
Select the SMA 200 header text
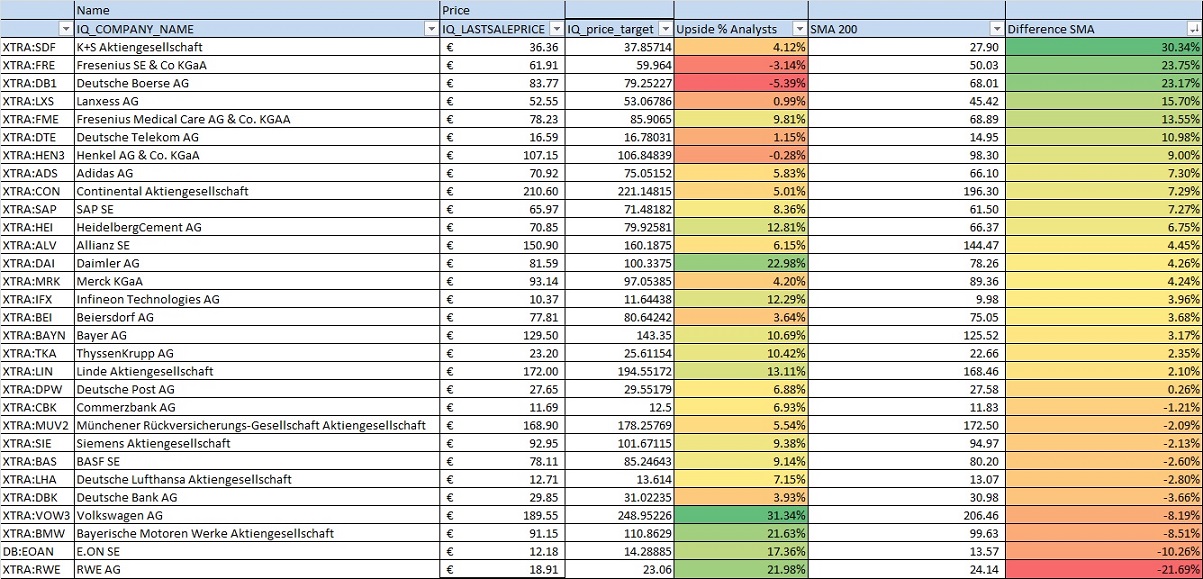834,29
